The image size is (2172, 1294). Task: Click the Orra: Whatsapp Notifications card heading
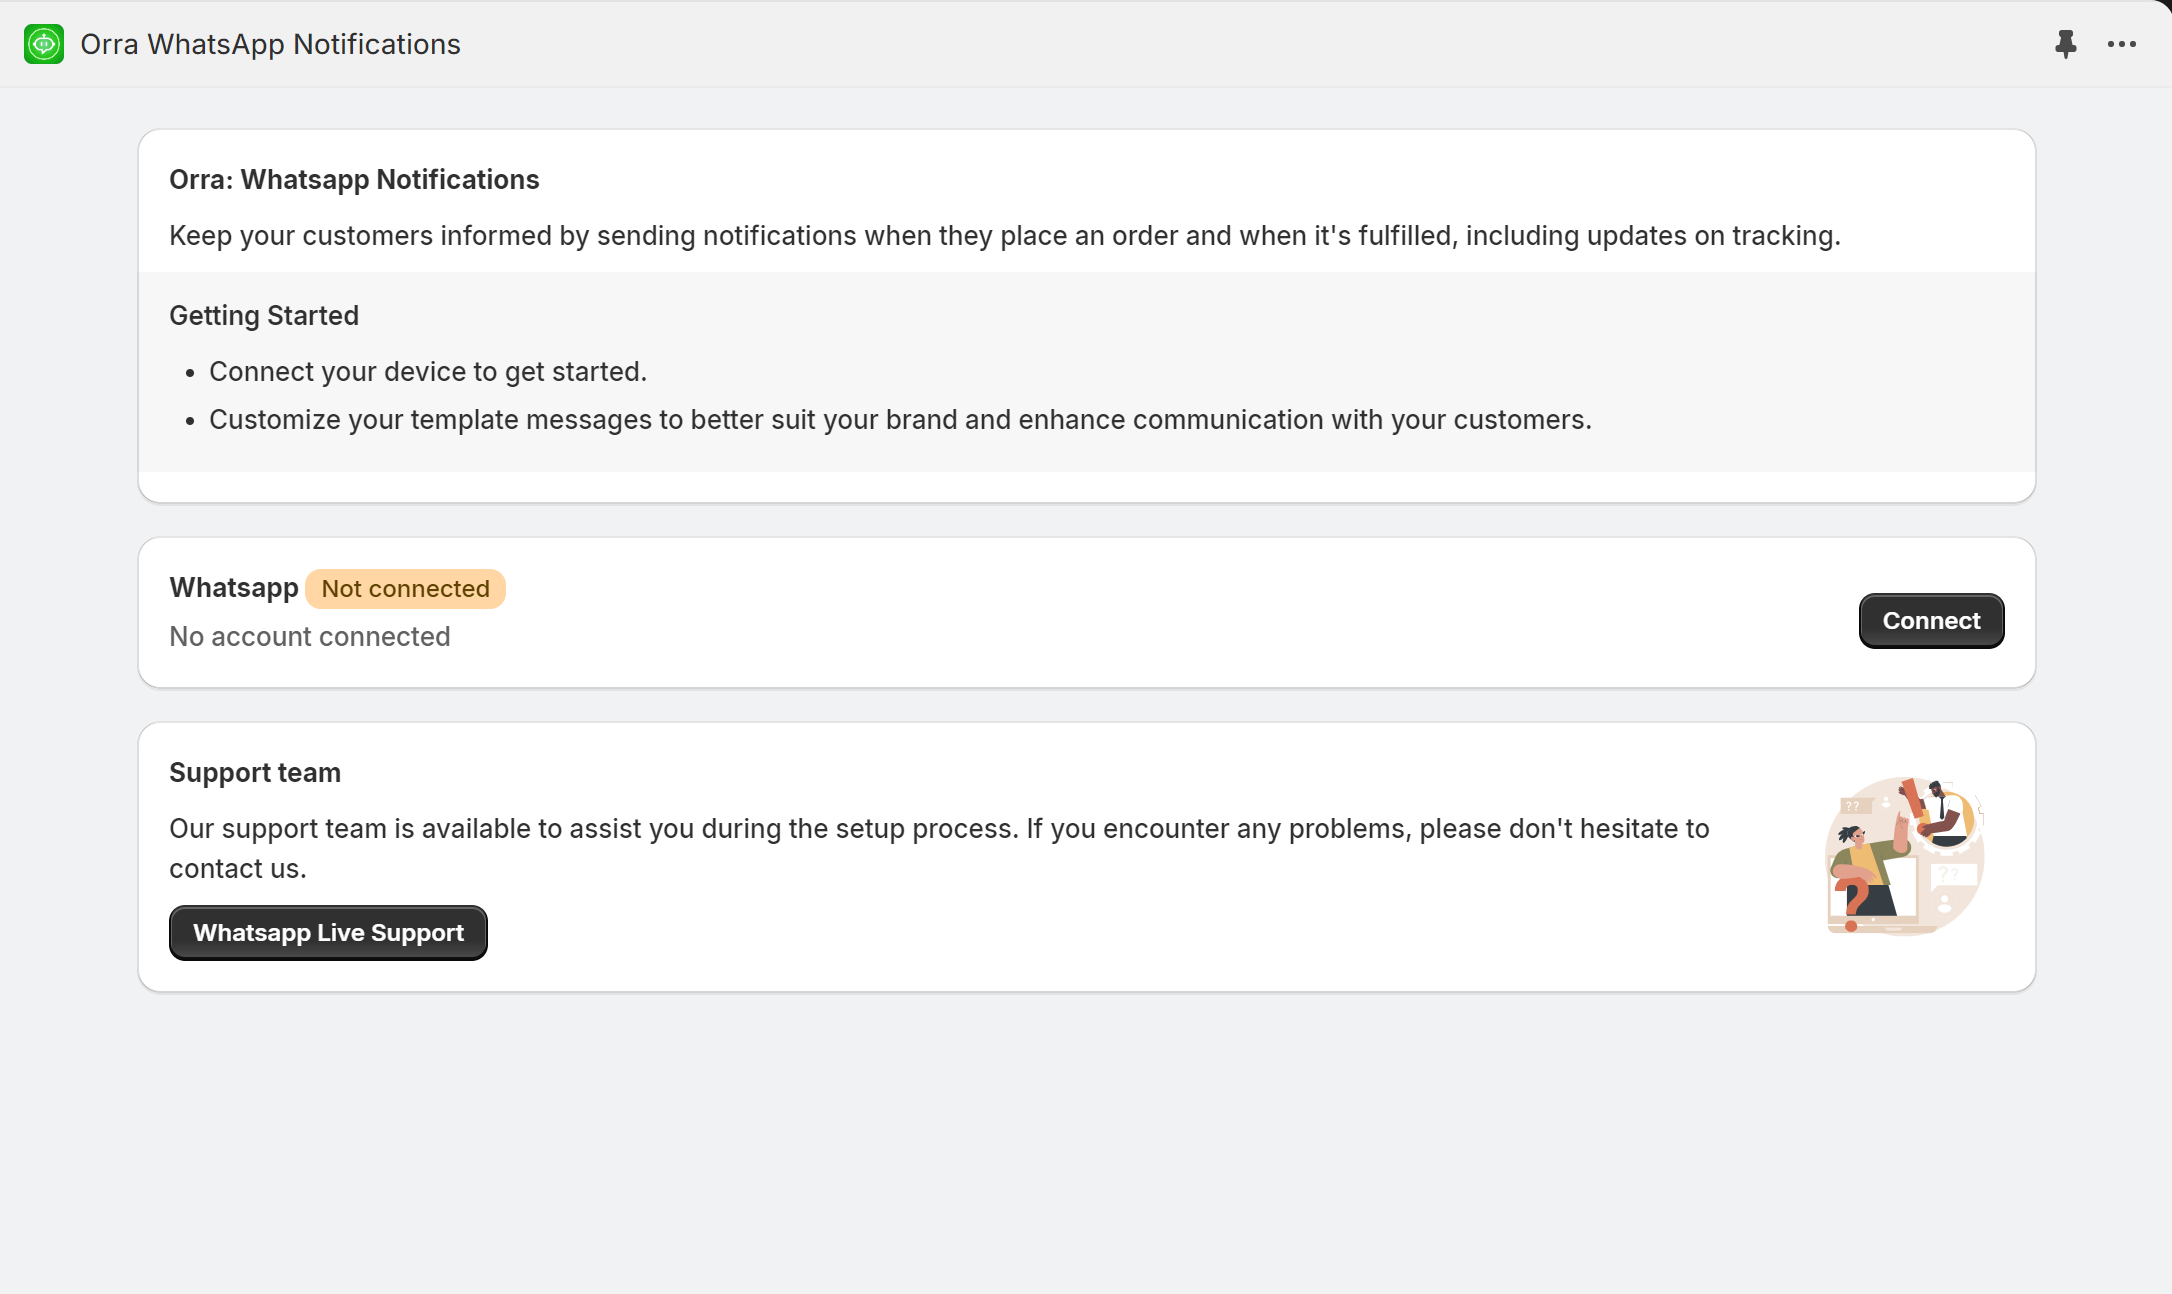coord(354,180)
